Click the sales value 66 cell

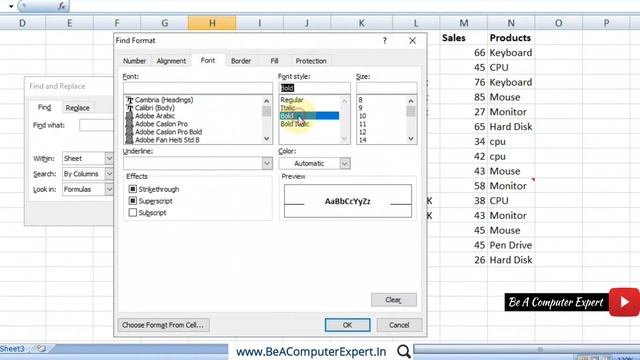(x=464, y=53)
